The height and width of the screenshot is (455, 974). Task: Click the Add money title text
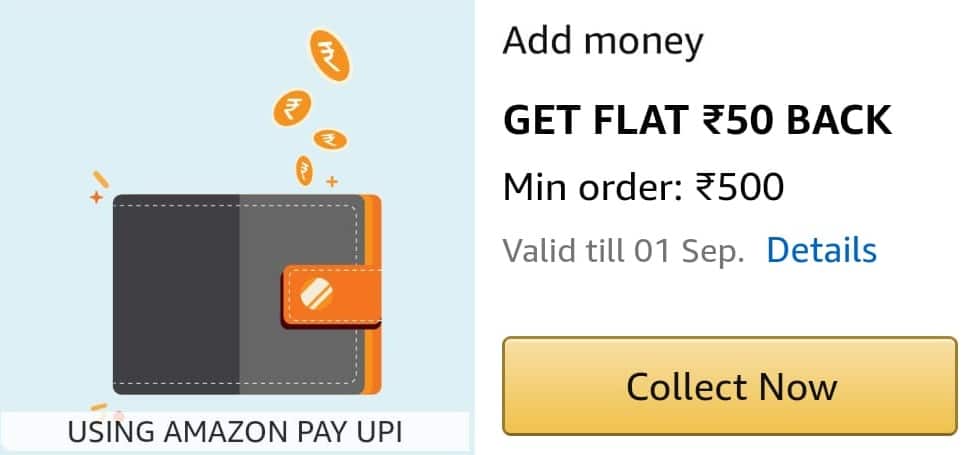(603, 41)
